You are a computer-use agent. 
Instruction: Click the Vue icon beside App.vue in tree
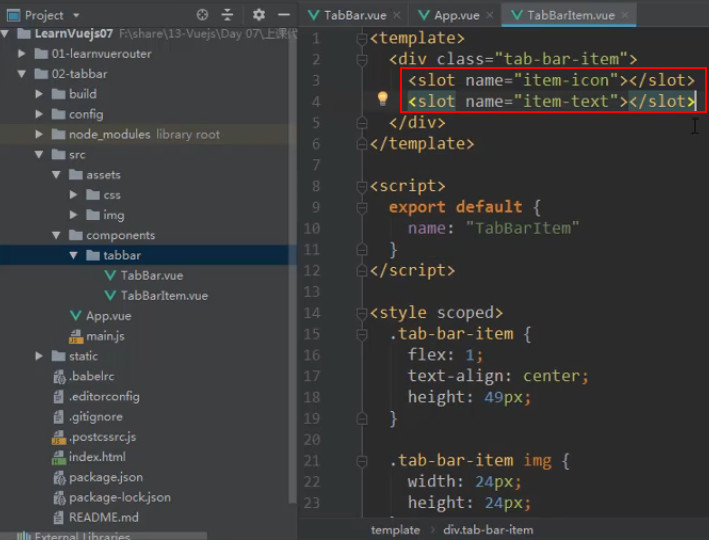point(76,315)
